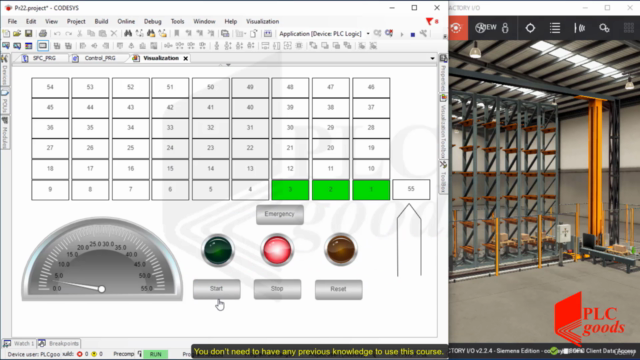The height and width of the screenshot is (360, 640).
Task: Click the Cut scissors icon
Action: (x=80, y=33)
